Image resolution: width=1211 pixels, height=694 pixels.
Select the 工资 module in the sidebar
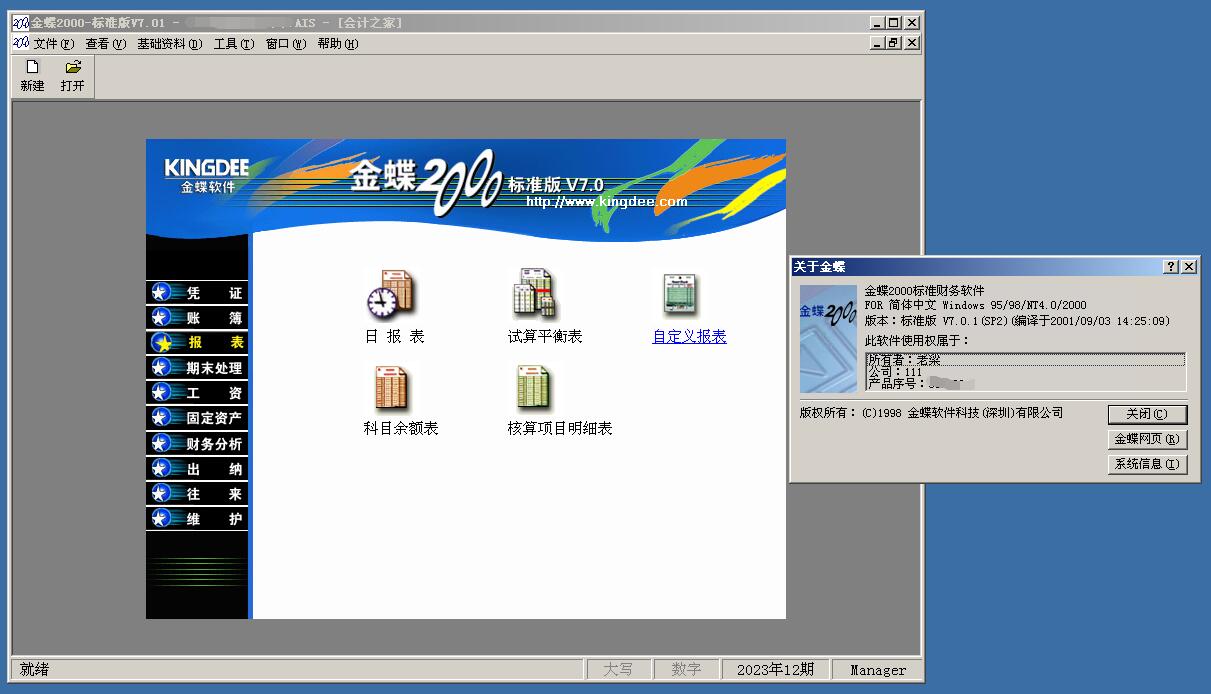pyautogui.click(x=197, y=393)
